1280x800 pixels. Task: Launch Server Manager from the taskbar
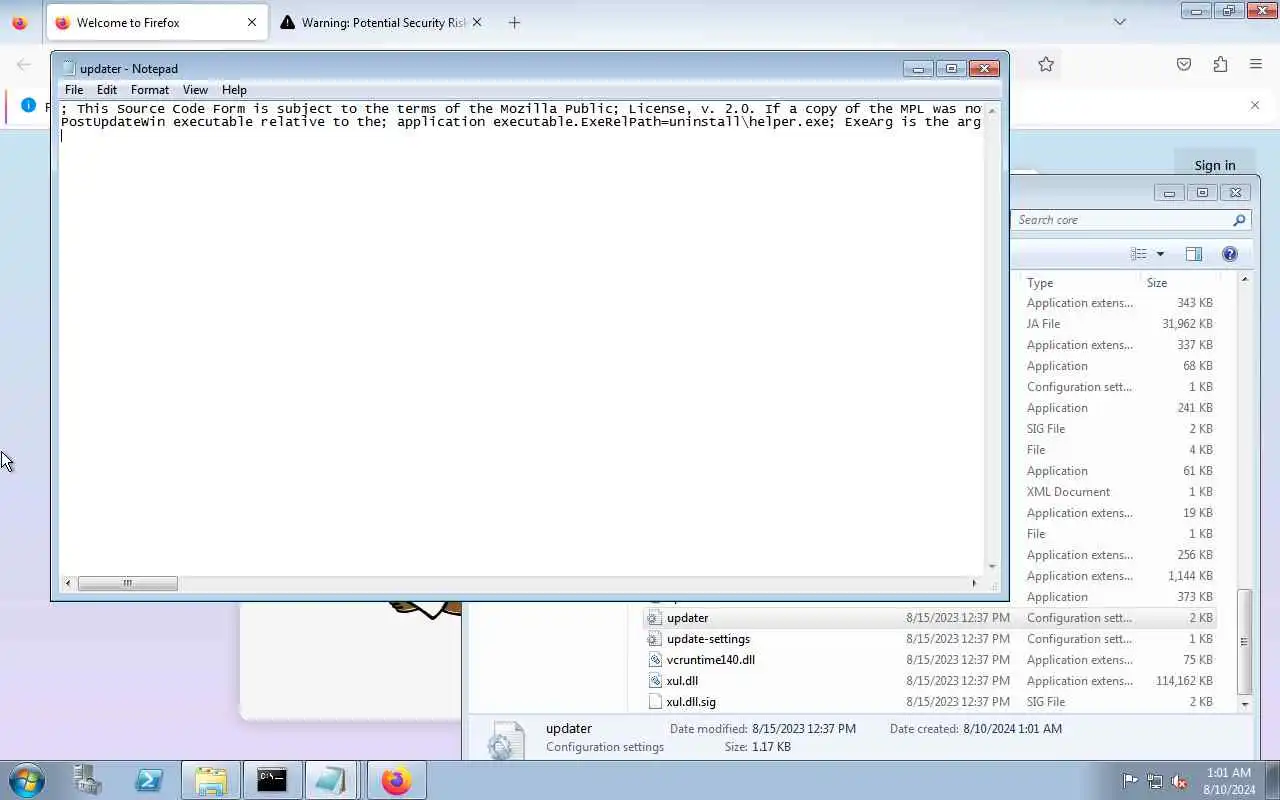click(x=88, y=780)
